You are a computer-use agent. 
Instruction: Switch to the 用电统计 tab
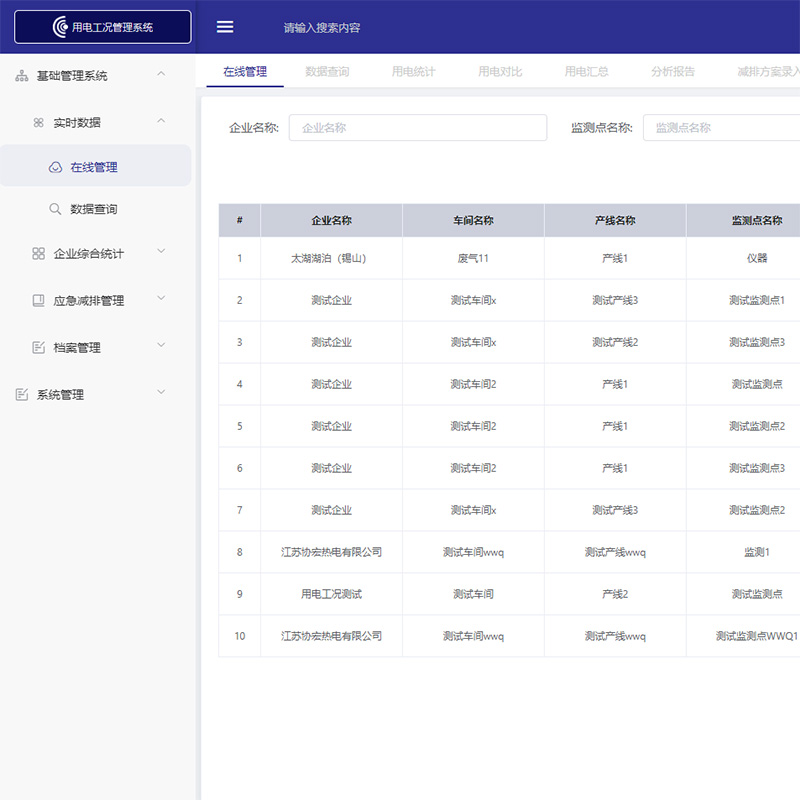413,71
